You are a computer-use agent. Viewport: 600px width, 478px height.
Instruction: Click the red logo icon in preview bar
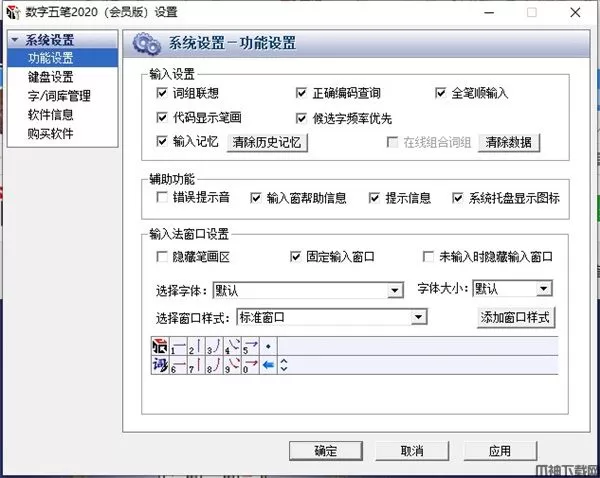[160, 346]
